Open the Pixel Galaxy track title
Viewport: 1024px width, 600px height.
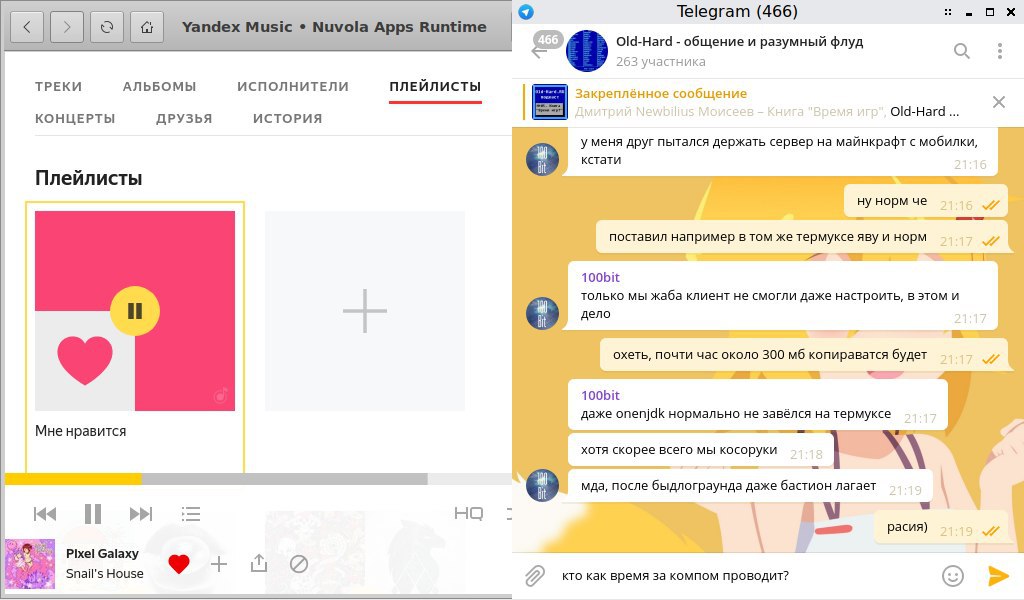pyautogui.click(x=103, y=554)
